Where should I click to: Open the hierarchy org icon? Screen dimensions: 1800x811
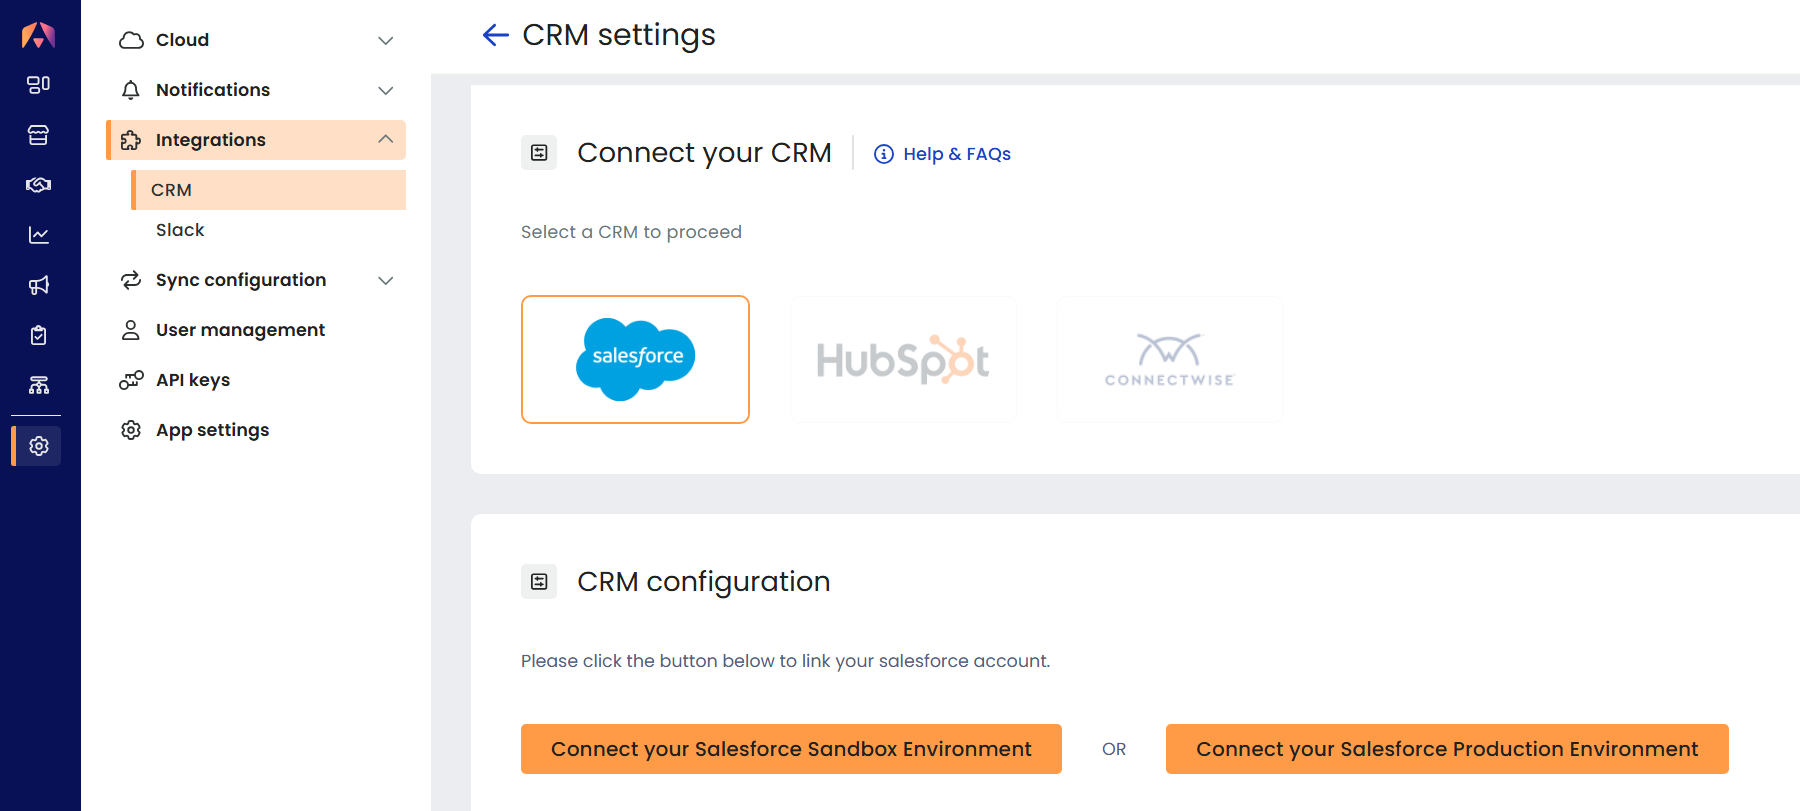coord(38,385)
